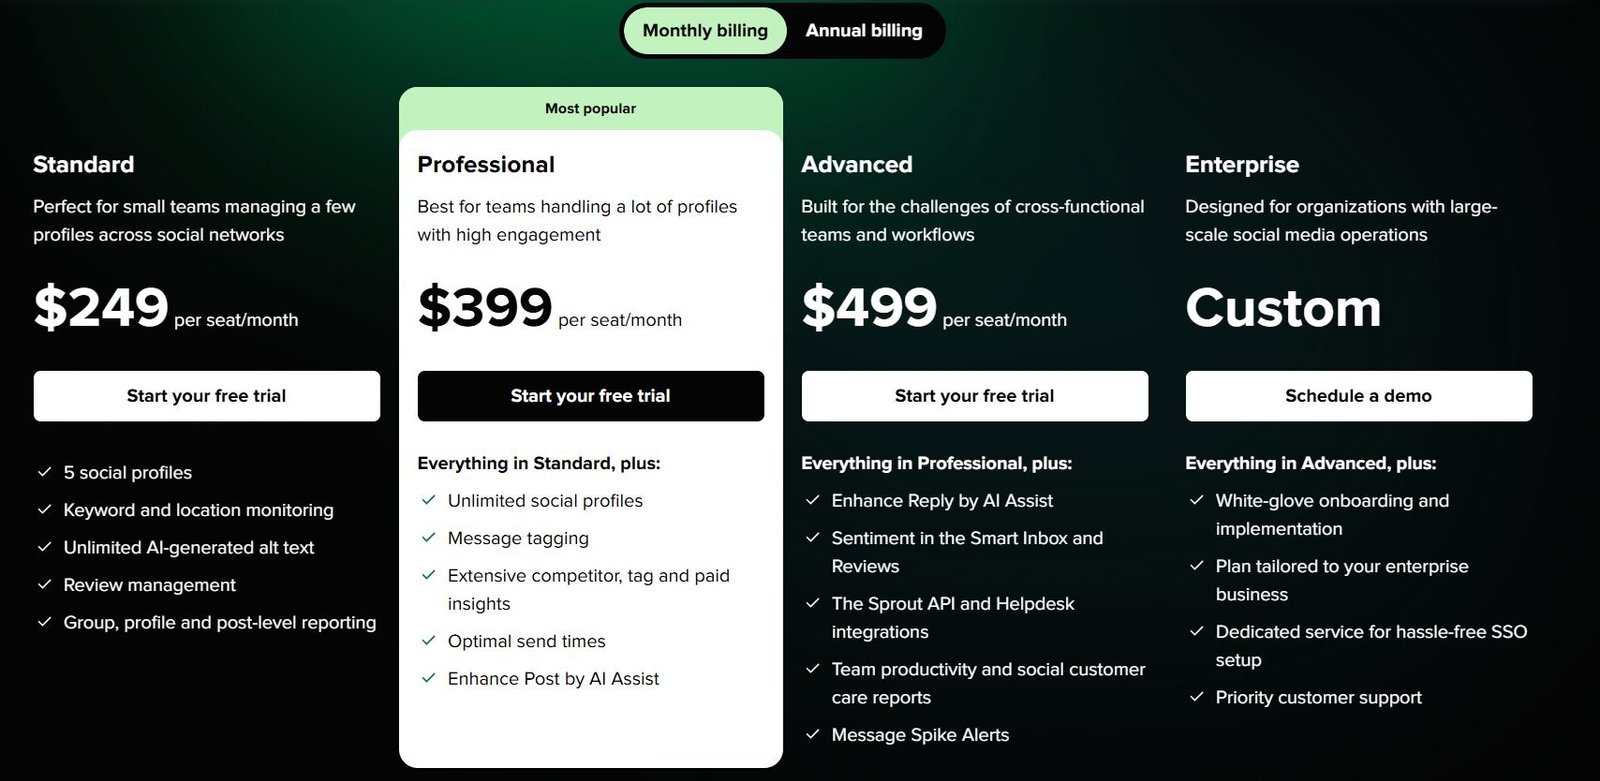This screenshot has width=1600, height=781.
Task: Start the Standard plan free trial
Action: point(207,396)
